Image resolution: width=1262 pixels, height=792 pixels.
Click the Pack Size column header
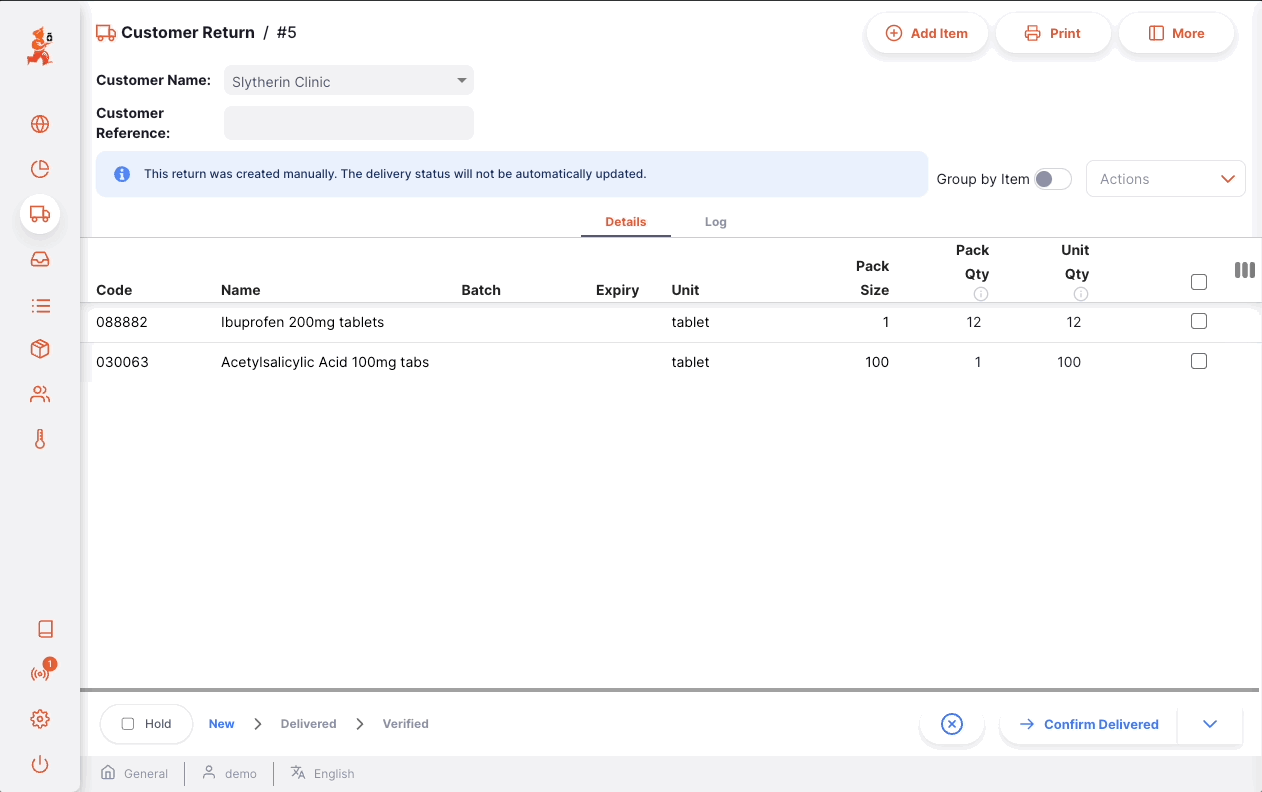click(x=873, y=278)
